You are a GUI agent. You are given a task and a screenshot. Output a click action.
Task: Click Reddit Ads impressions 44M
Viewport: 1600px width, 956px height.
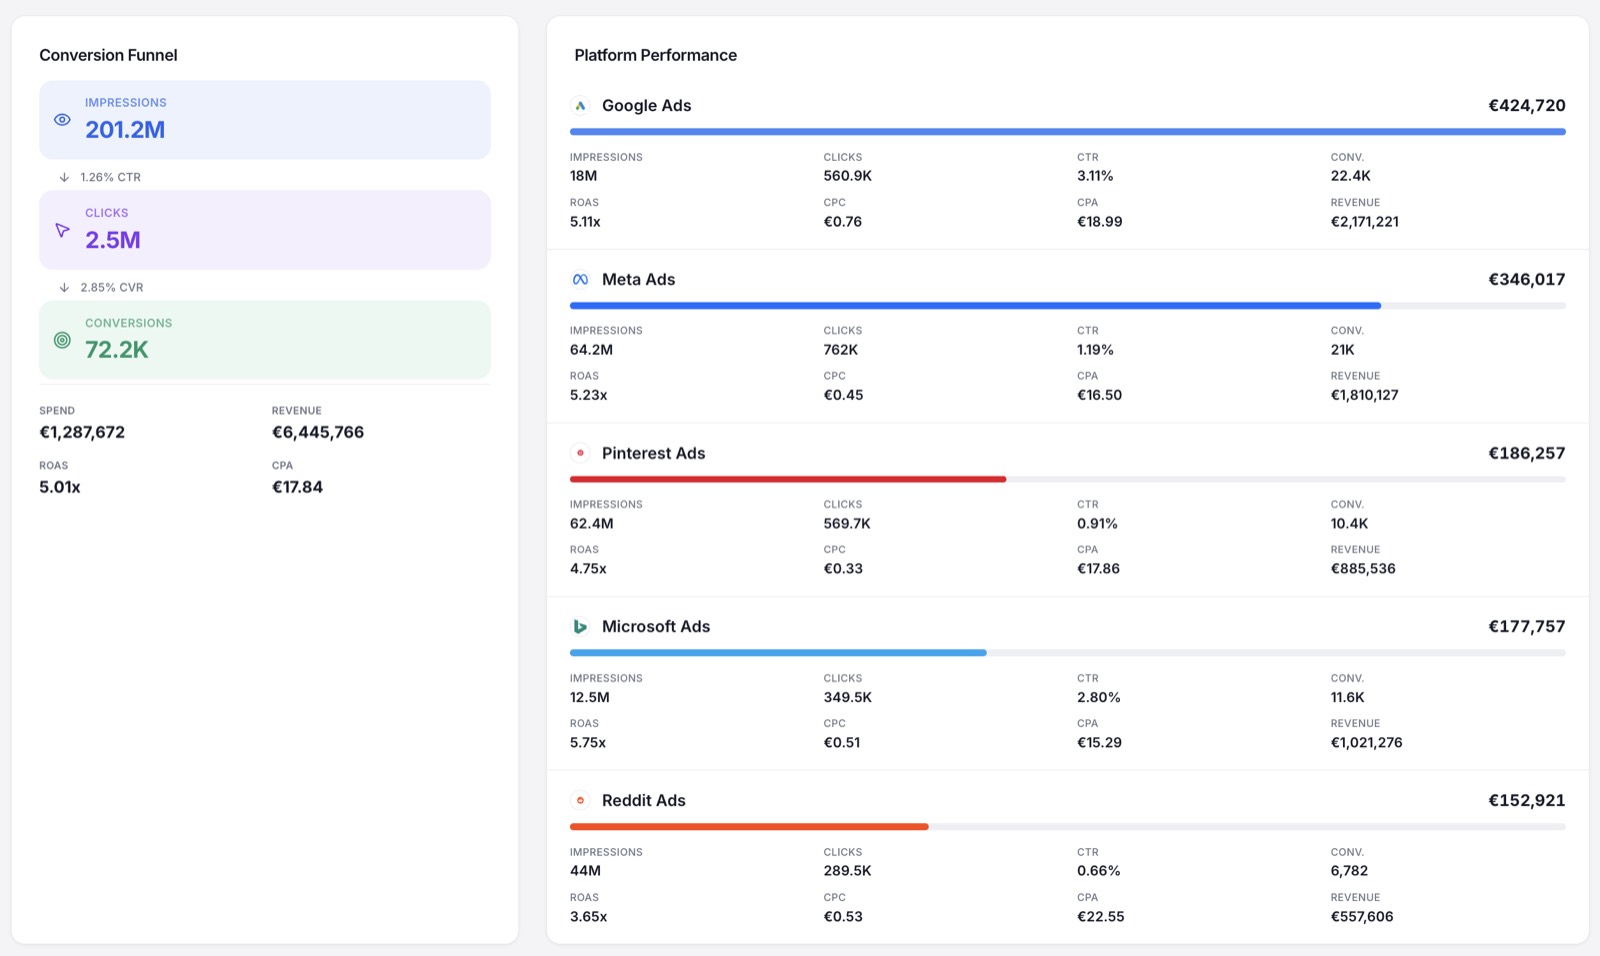point(585,870)
